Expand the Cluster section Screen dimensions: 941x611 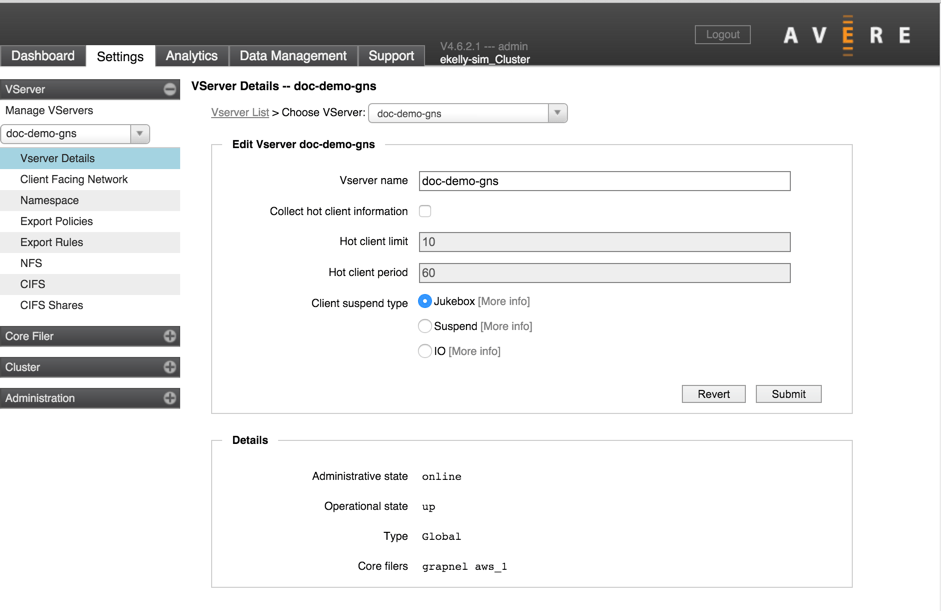168,367
